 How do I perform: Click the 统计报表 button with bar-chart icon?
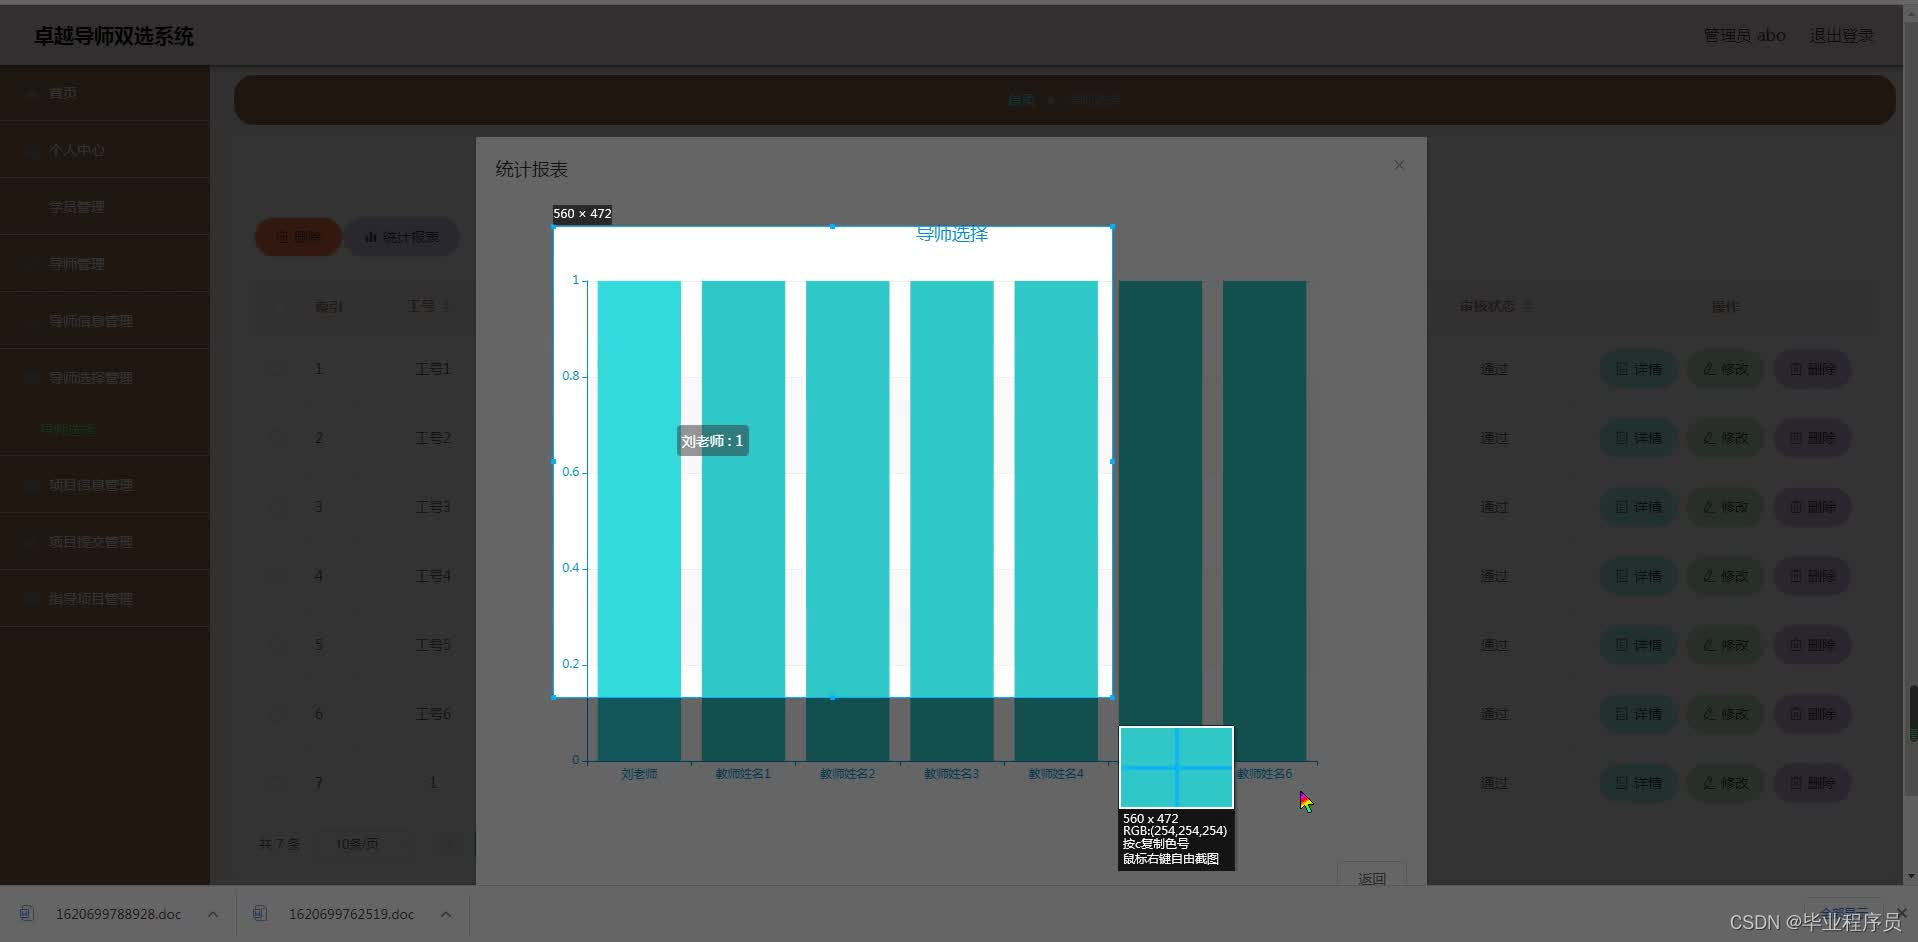[x=402, y=237]
